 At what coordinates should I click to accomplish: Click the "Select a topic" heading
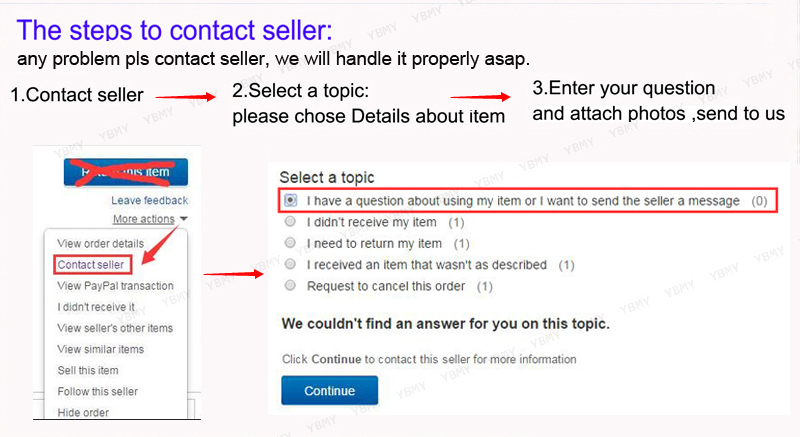326,177
